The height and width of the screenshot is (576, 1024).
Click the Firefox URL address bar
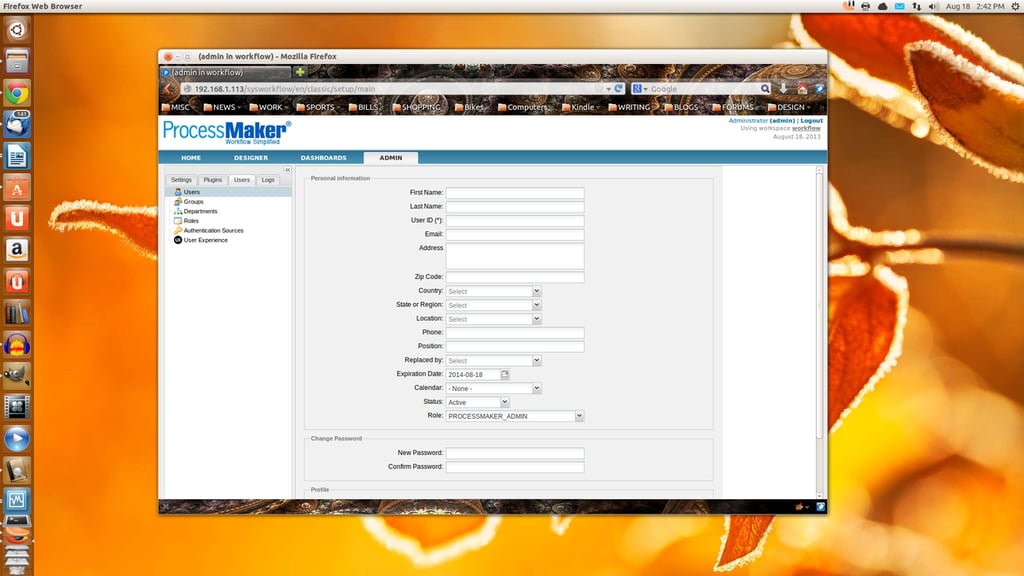[x=395, y=89]
